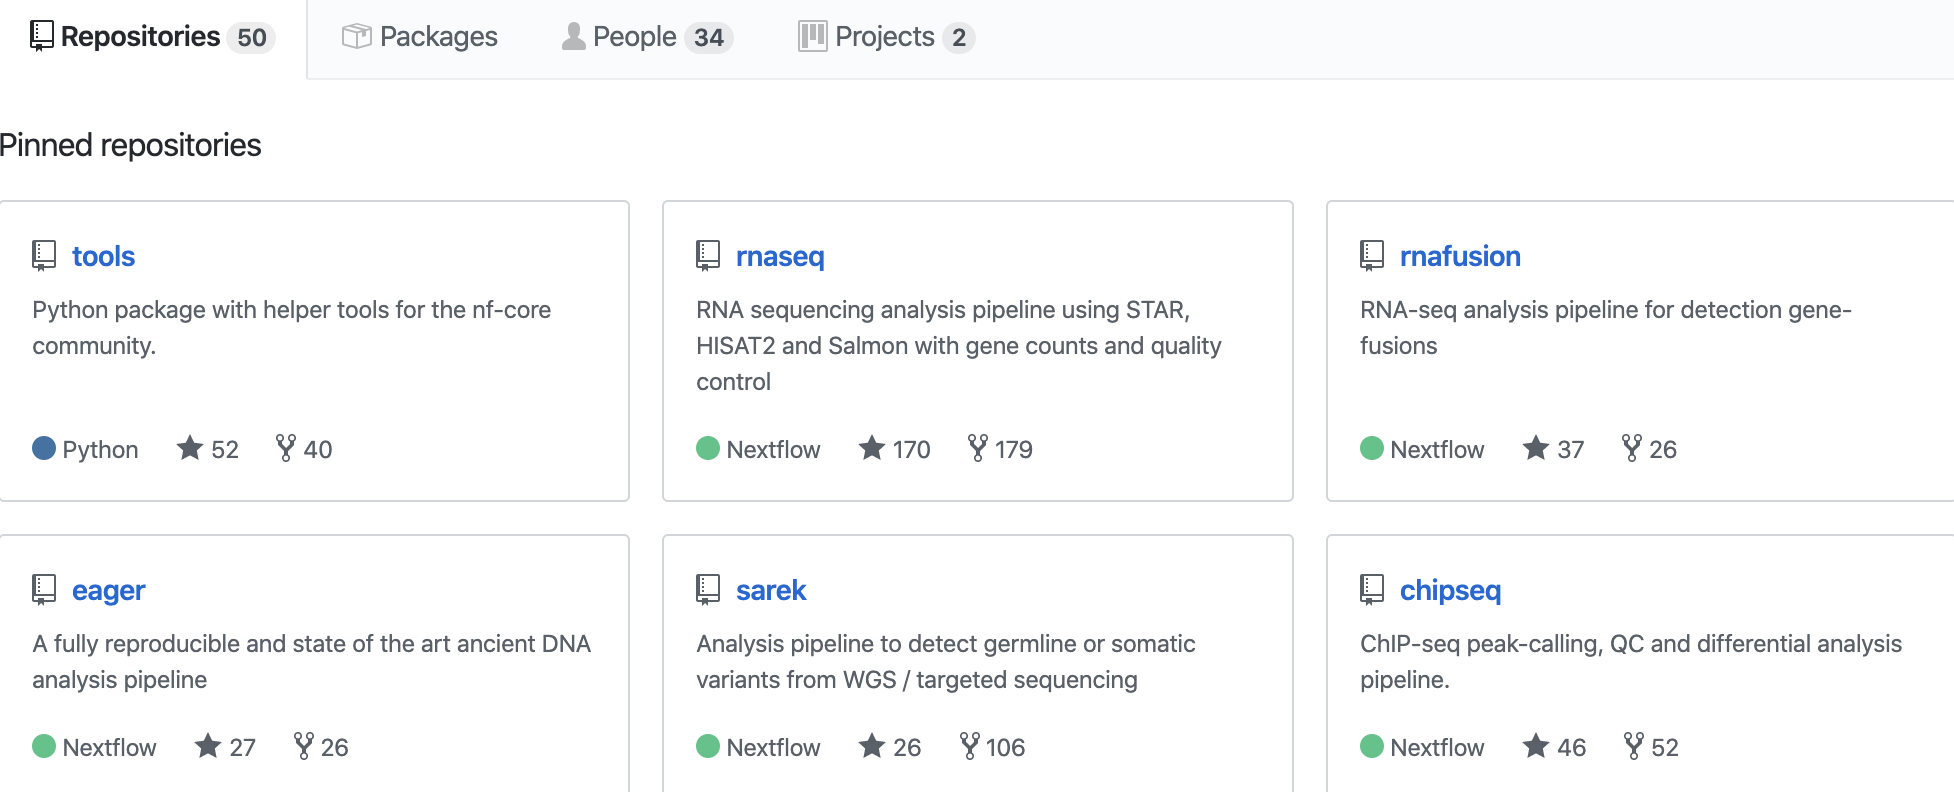1954x792 pixels.
Task: Click the 46 stars count on chipseq
Action: pyautogui.click(x=1572, y=748)
